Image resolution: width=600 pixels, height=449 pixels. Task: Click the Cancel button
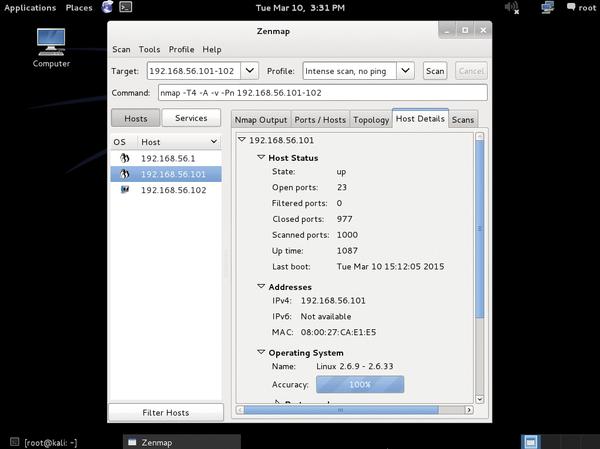471,71
